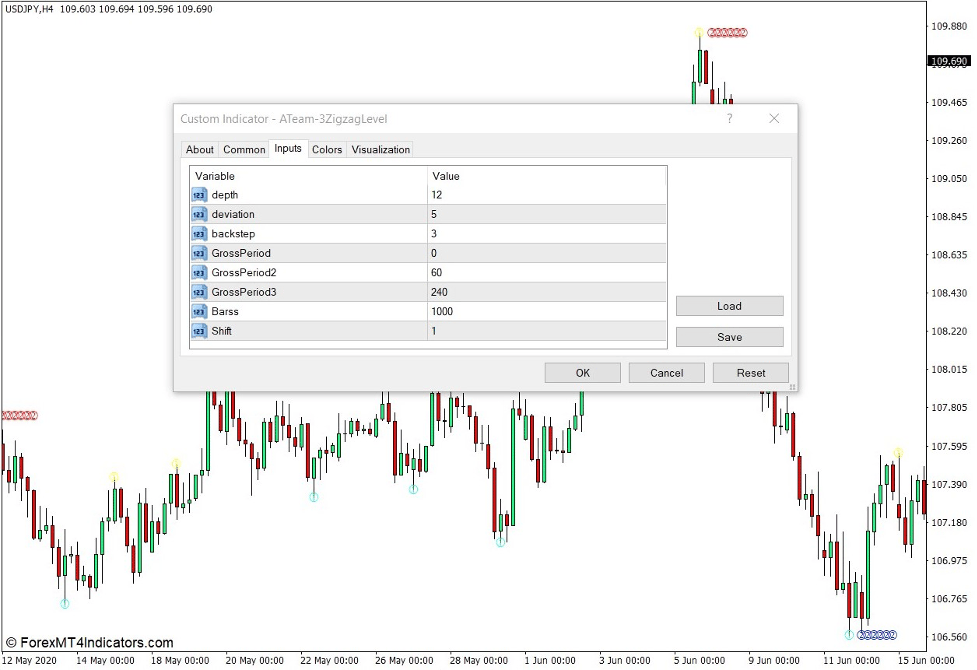
Task: Load saved input settings
Action: click(x=729, y=306)
